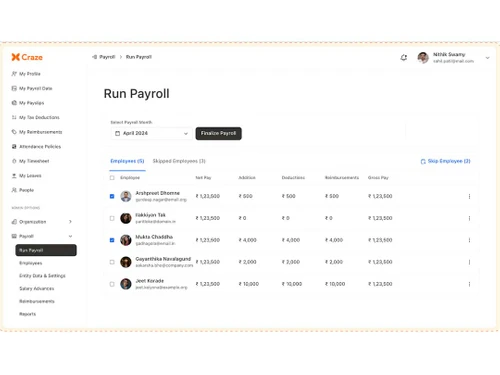Check the Jeet Korade row checkbox
The image size is (500, 375).
pos(112,284)
